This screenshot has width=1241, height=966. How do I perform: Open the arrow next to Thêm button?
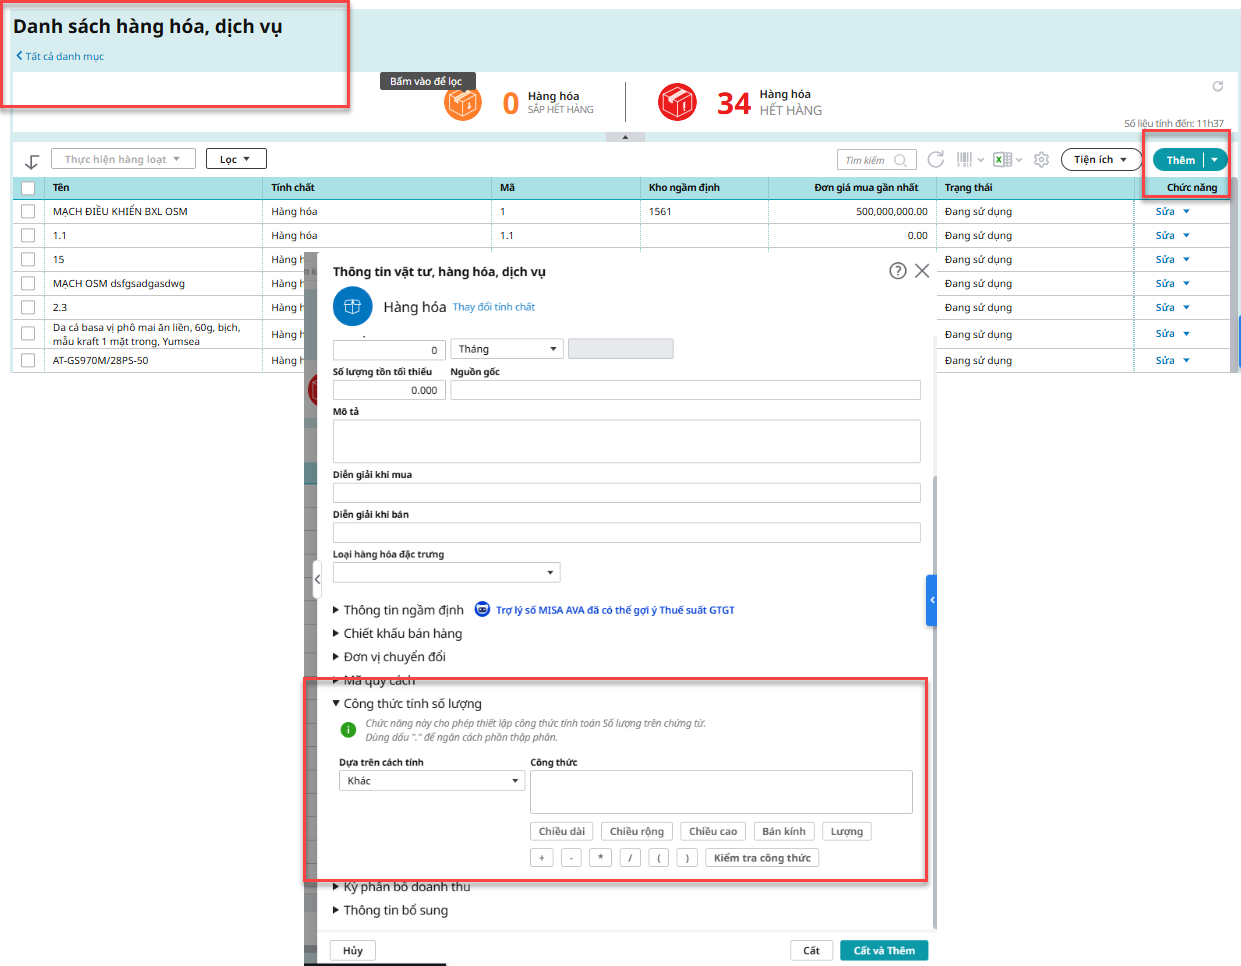tap(1215, 160)
